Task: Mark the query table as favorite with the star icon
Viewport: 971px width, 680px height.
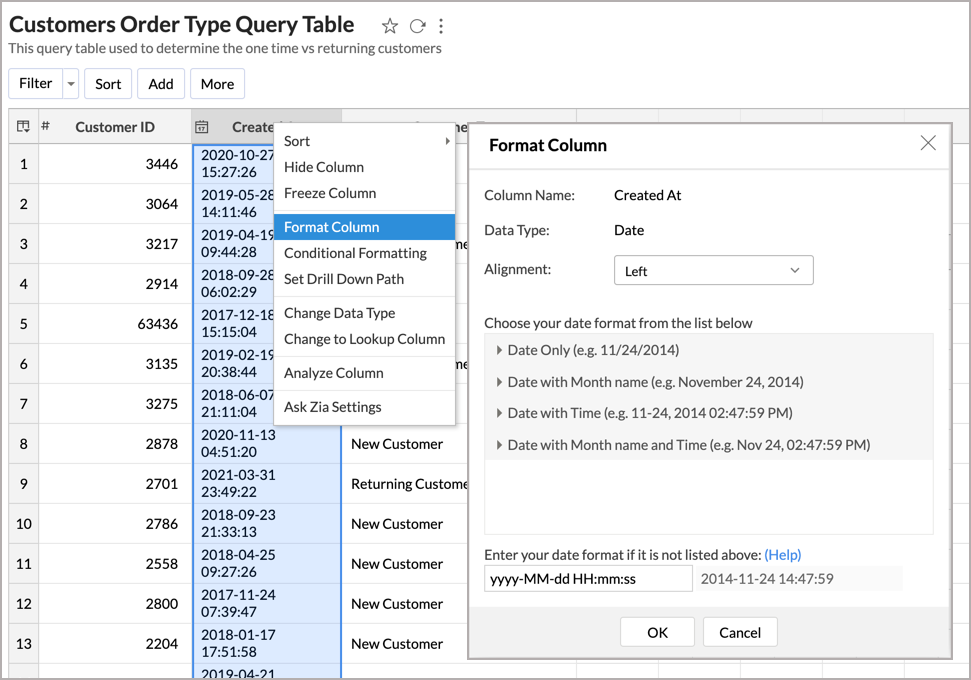Action: tap(389, 25)
